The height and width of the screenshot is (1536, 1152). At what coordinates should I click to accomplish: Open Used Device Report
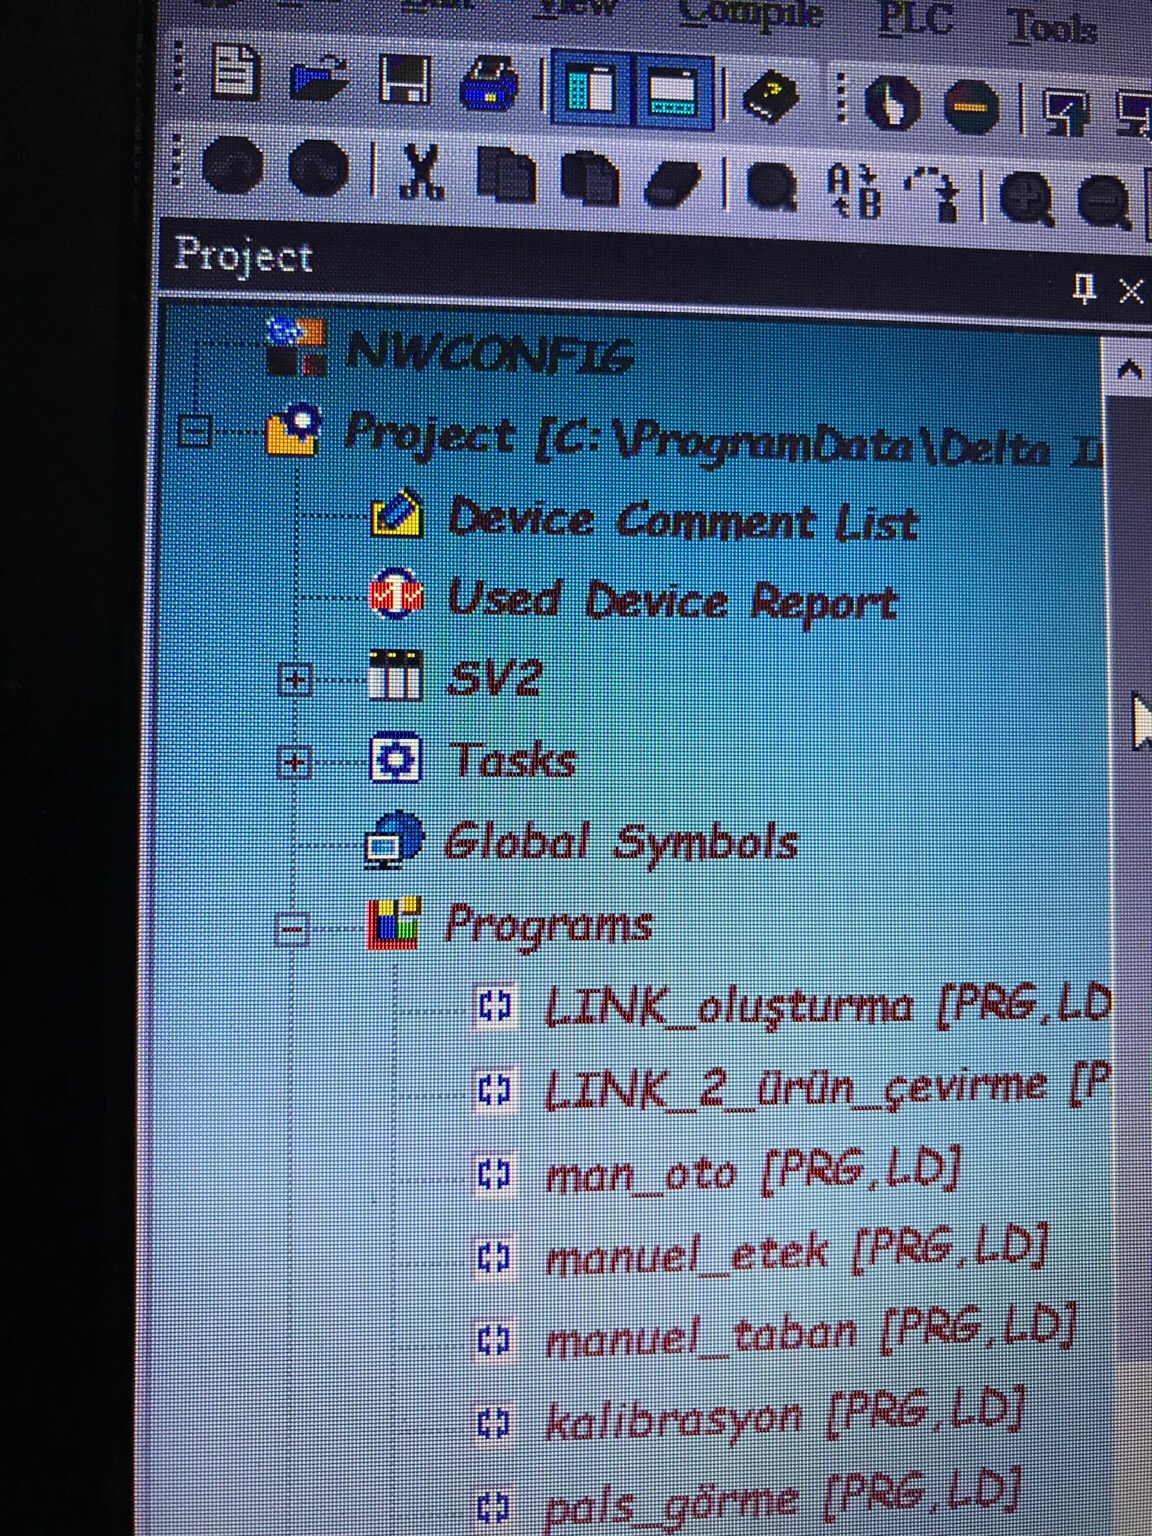[671, 600]
